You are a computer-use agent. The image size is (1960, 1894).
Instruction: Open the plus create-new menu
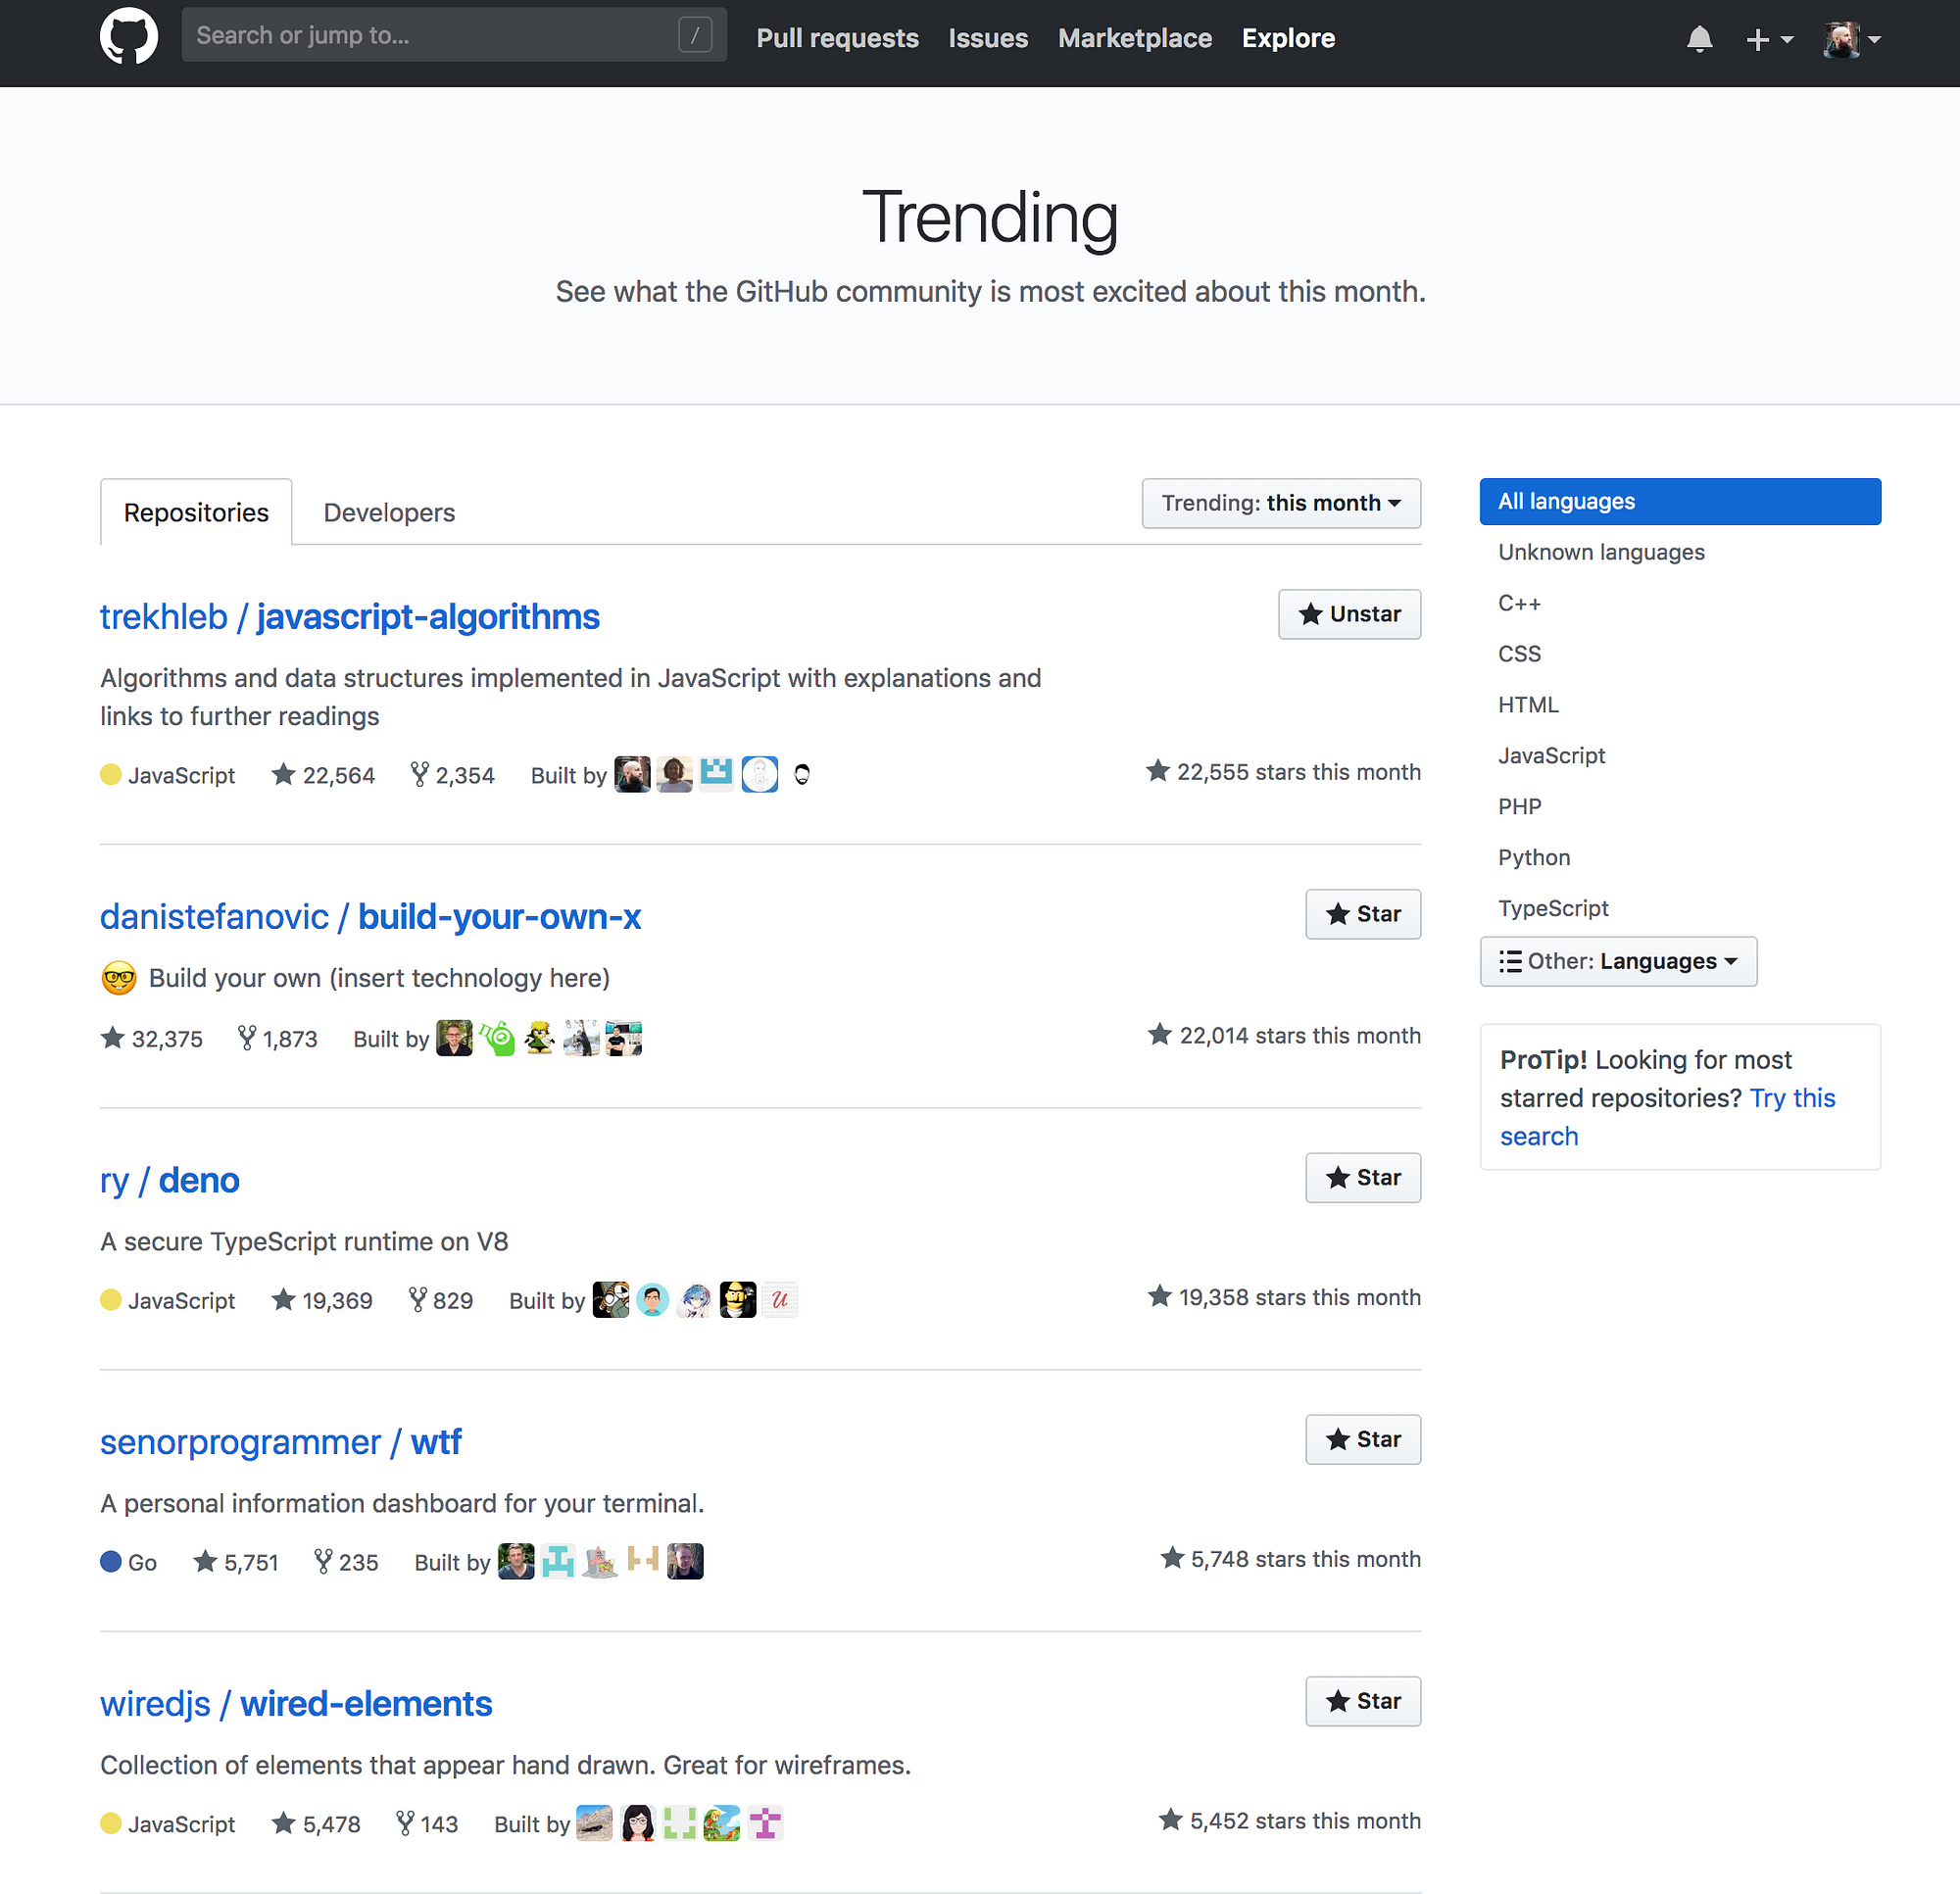(x=1769, y=39)
